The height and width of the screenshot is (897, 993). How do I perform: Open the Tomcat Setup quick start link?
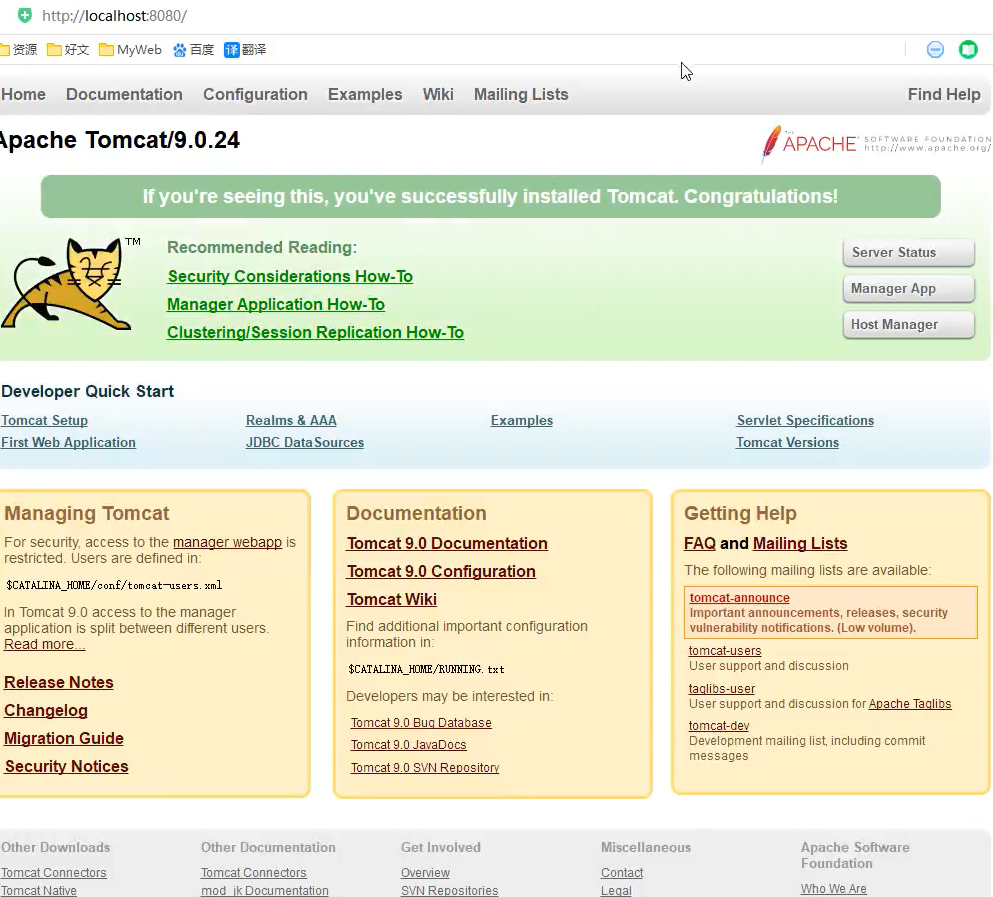tap(44, 420)
